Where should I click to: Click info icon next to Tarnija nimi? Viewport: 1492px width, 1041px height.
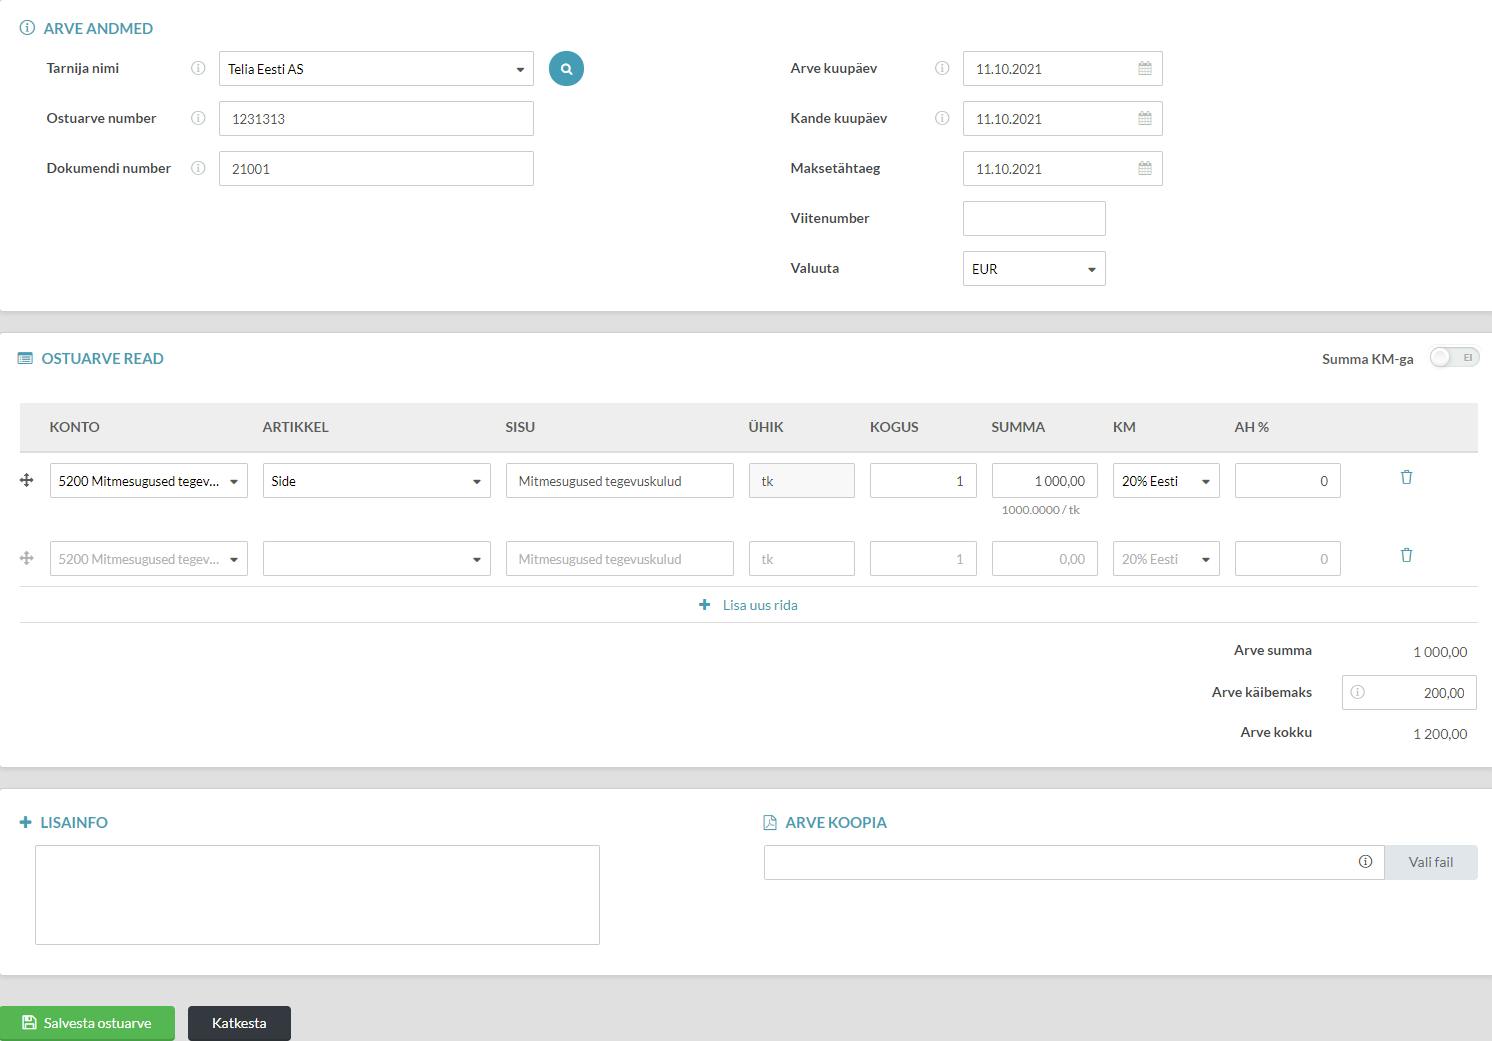198,68
